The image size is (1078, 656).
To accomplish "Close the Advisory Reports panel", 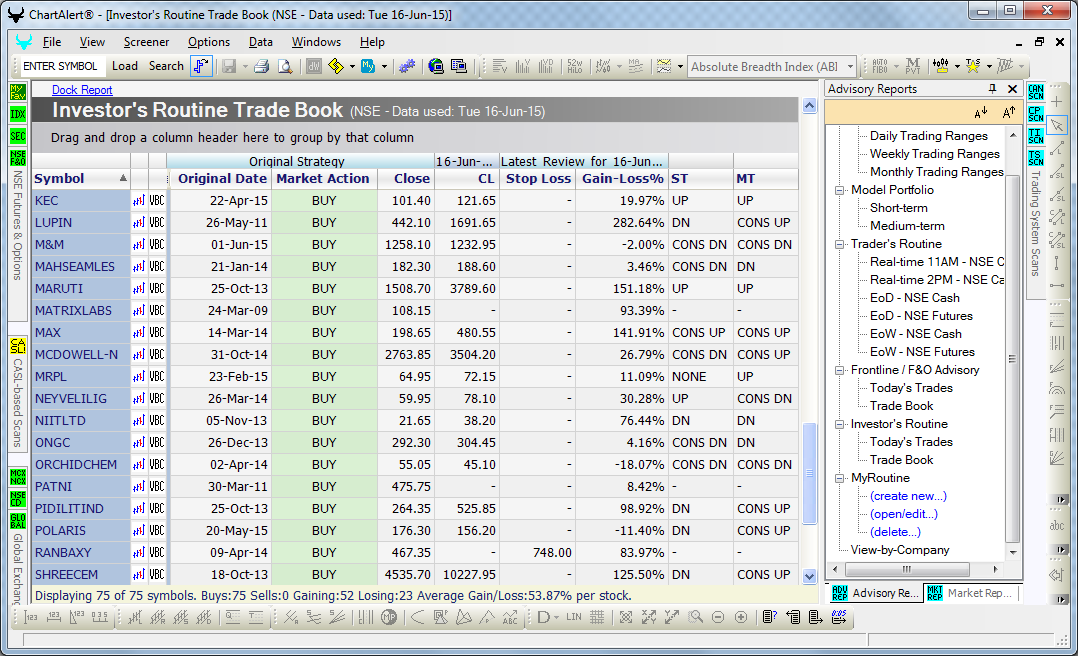I will [1012, 89].
